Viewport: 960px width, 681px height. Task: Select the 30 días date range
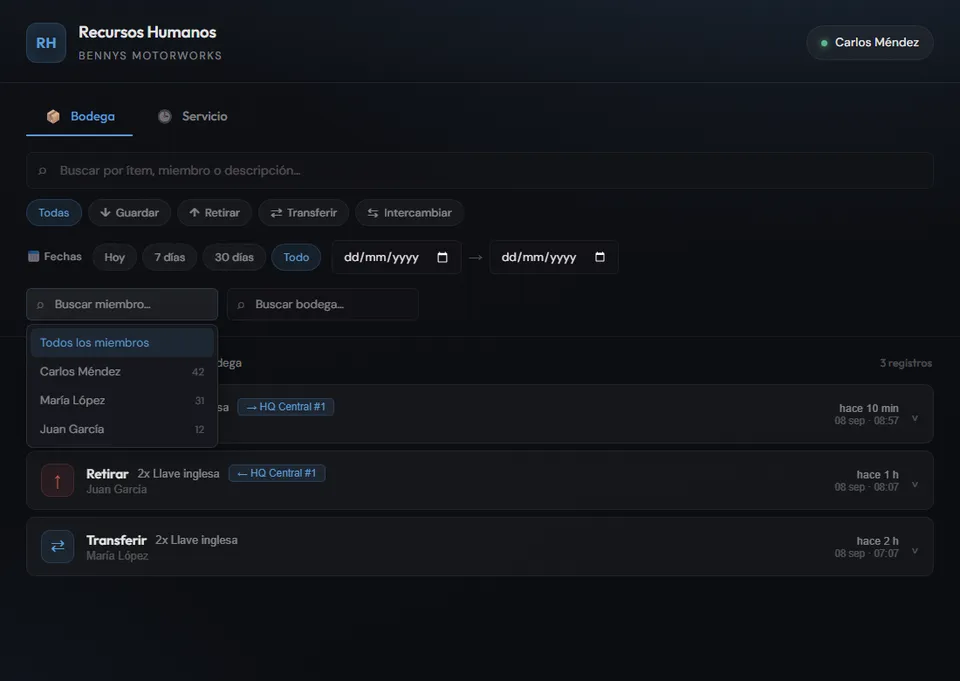click(234, 257)
